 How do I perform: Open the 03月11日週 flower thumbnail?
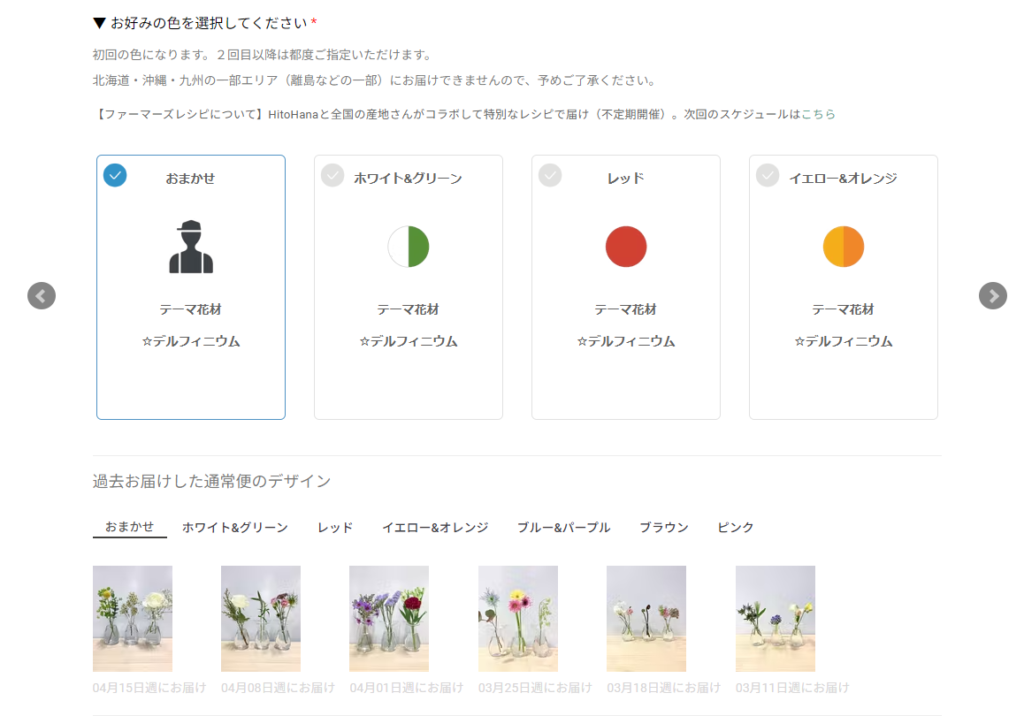775,618
